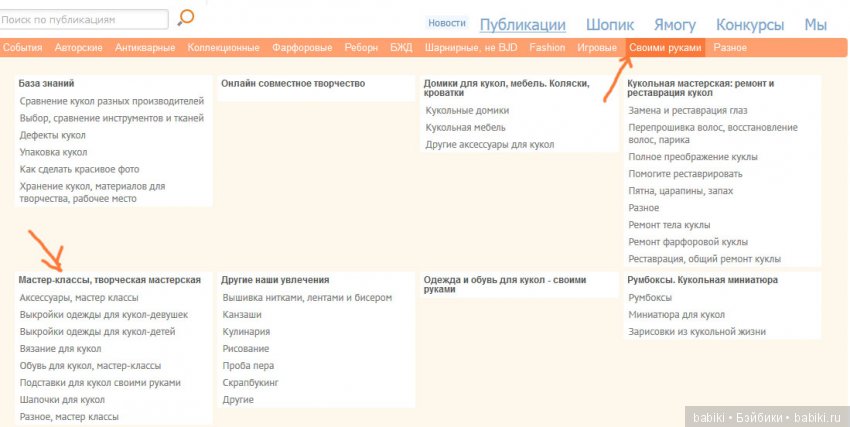This screenshot has width=850, height=427.
Task: Select Миниатюра для кукол link
Action: point(676,315)
